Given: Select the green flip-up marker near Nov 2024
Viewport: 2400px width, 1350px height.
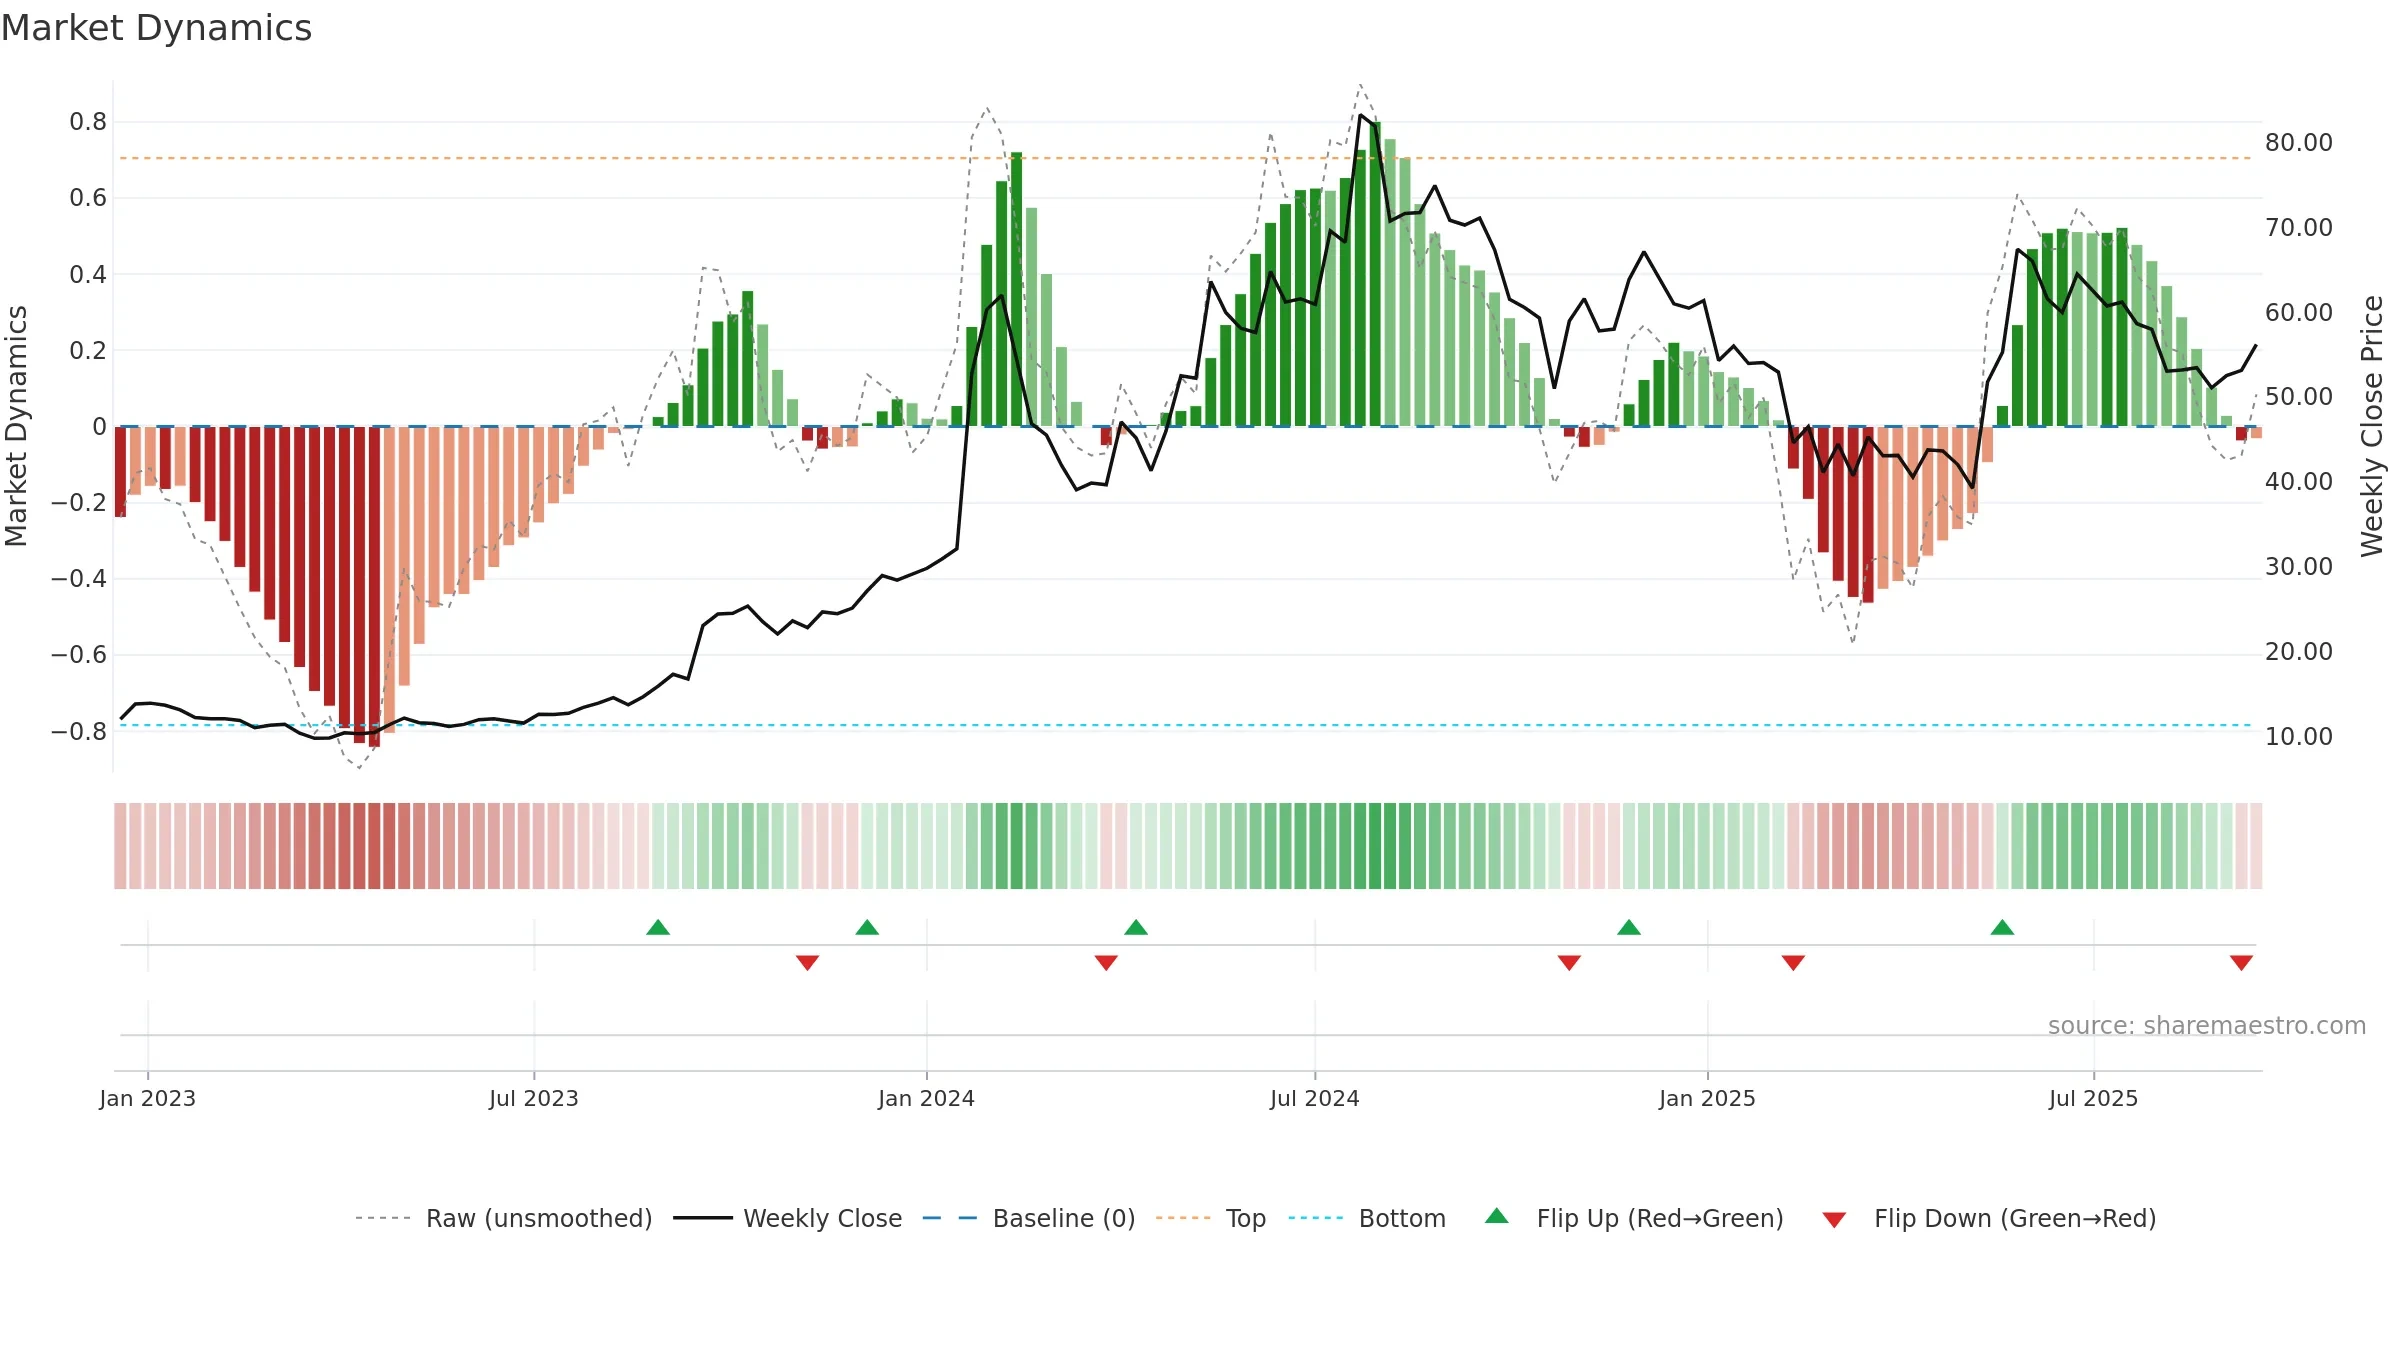Looking at the screenshot, I should tap(1629, 927).
